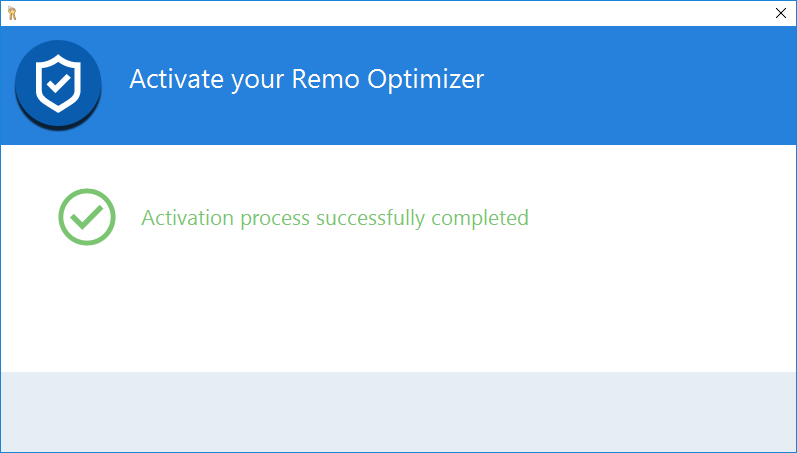Click the white checkmark inside the shield

click(x=58, y=84)
